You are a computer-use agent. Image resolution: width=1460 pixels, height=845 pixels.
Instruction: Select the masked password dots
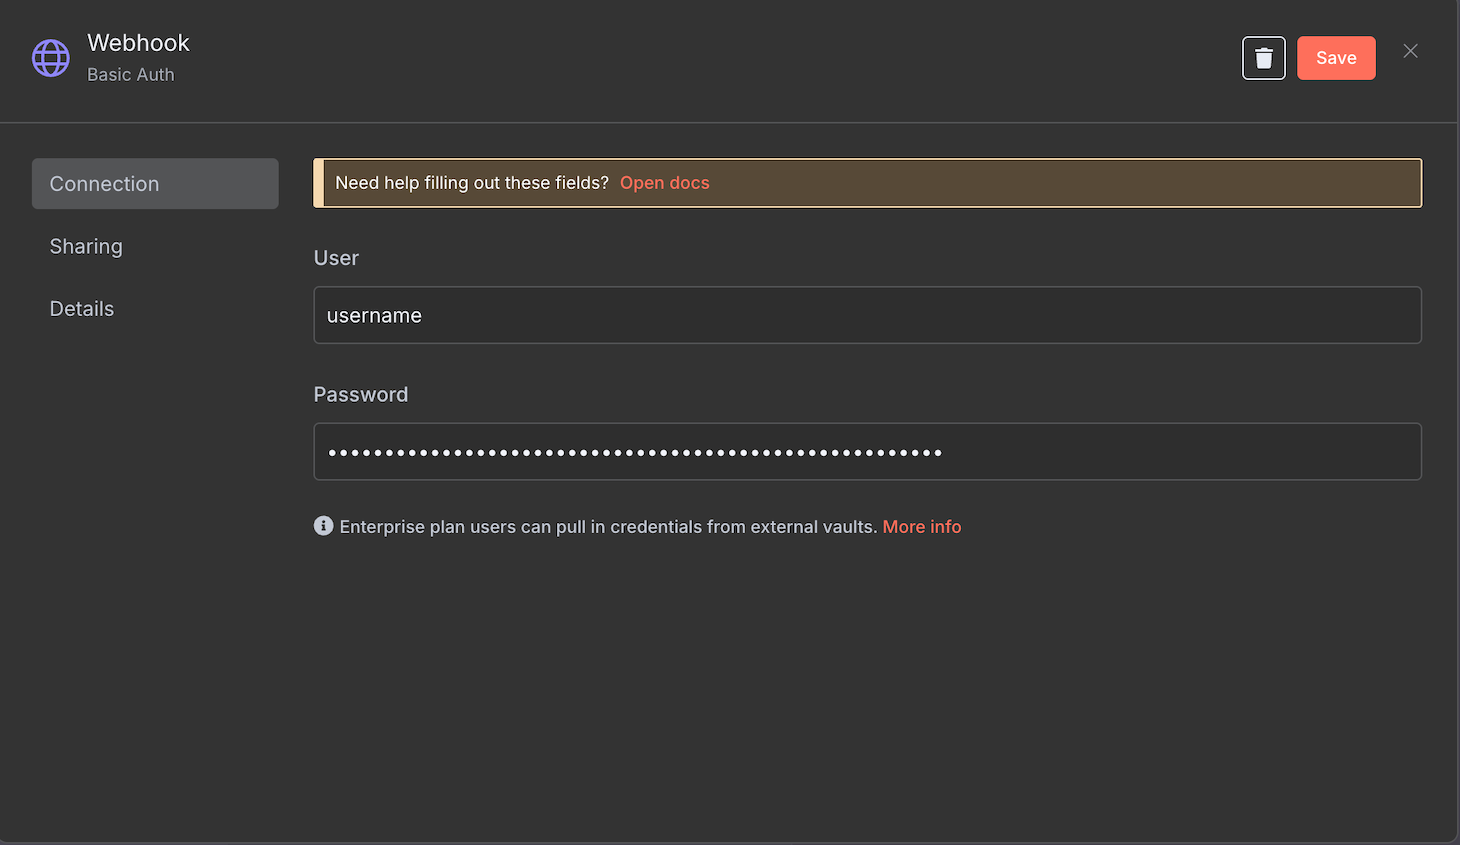click(633, 451)
